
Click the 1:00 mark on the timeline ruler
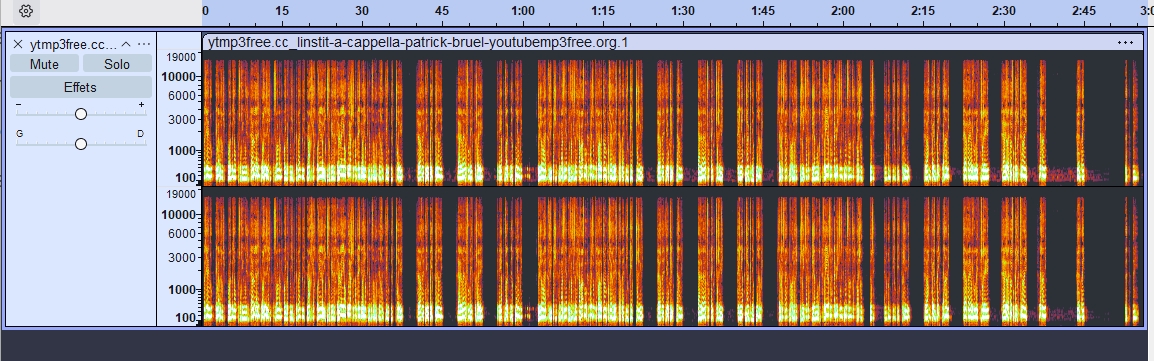coord(523,11)
